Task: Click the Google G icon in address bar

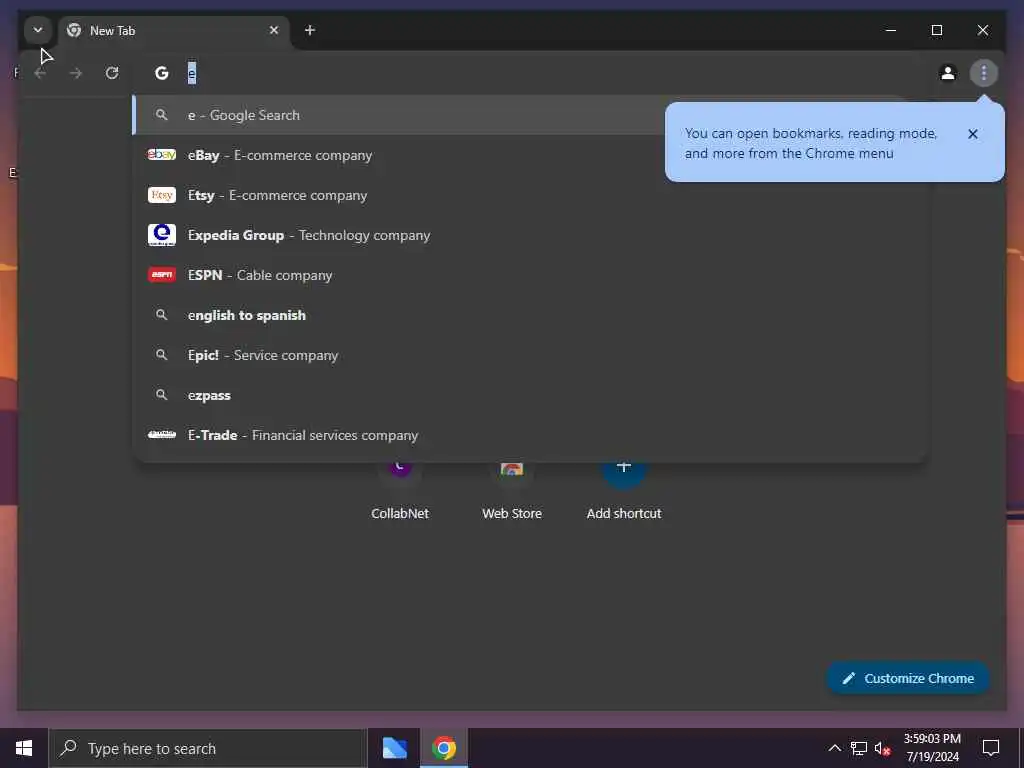Action: click(162, 73)
